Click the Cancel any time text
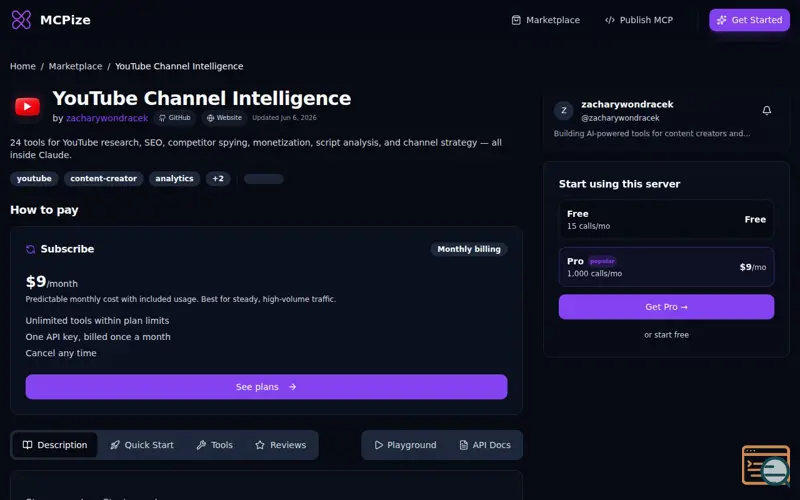Screen dimensions: 800x500 point(61,353)
